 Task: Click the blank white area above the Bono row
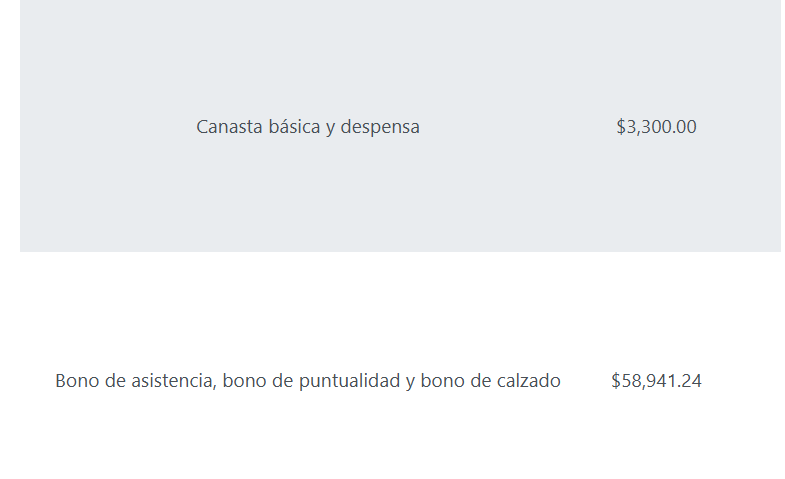[307, 310]
